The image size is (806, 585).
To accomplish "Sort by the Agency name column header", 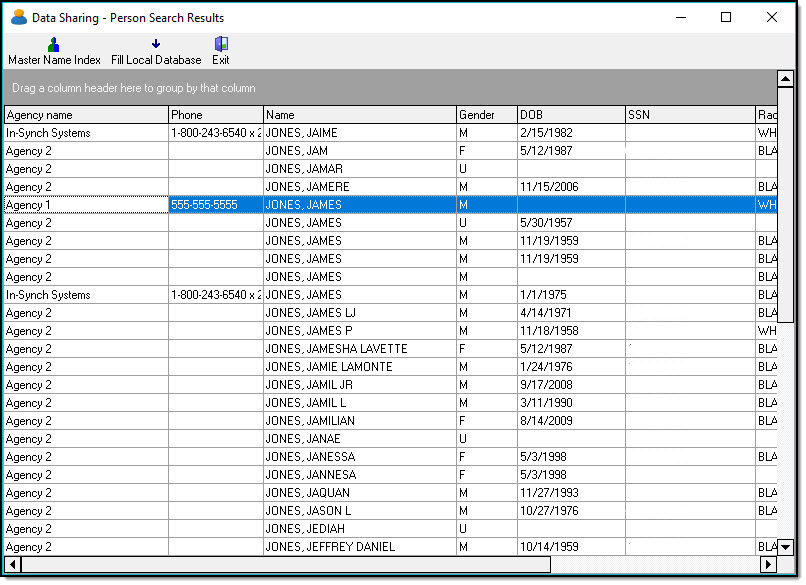I will pyautogui.click(x=86, y=115).
